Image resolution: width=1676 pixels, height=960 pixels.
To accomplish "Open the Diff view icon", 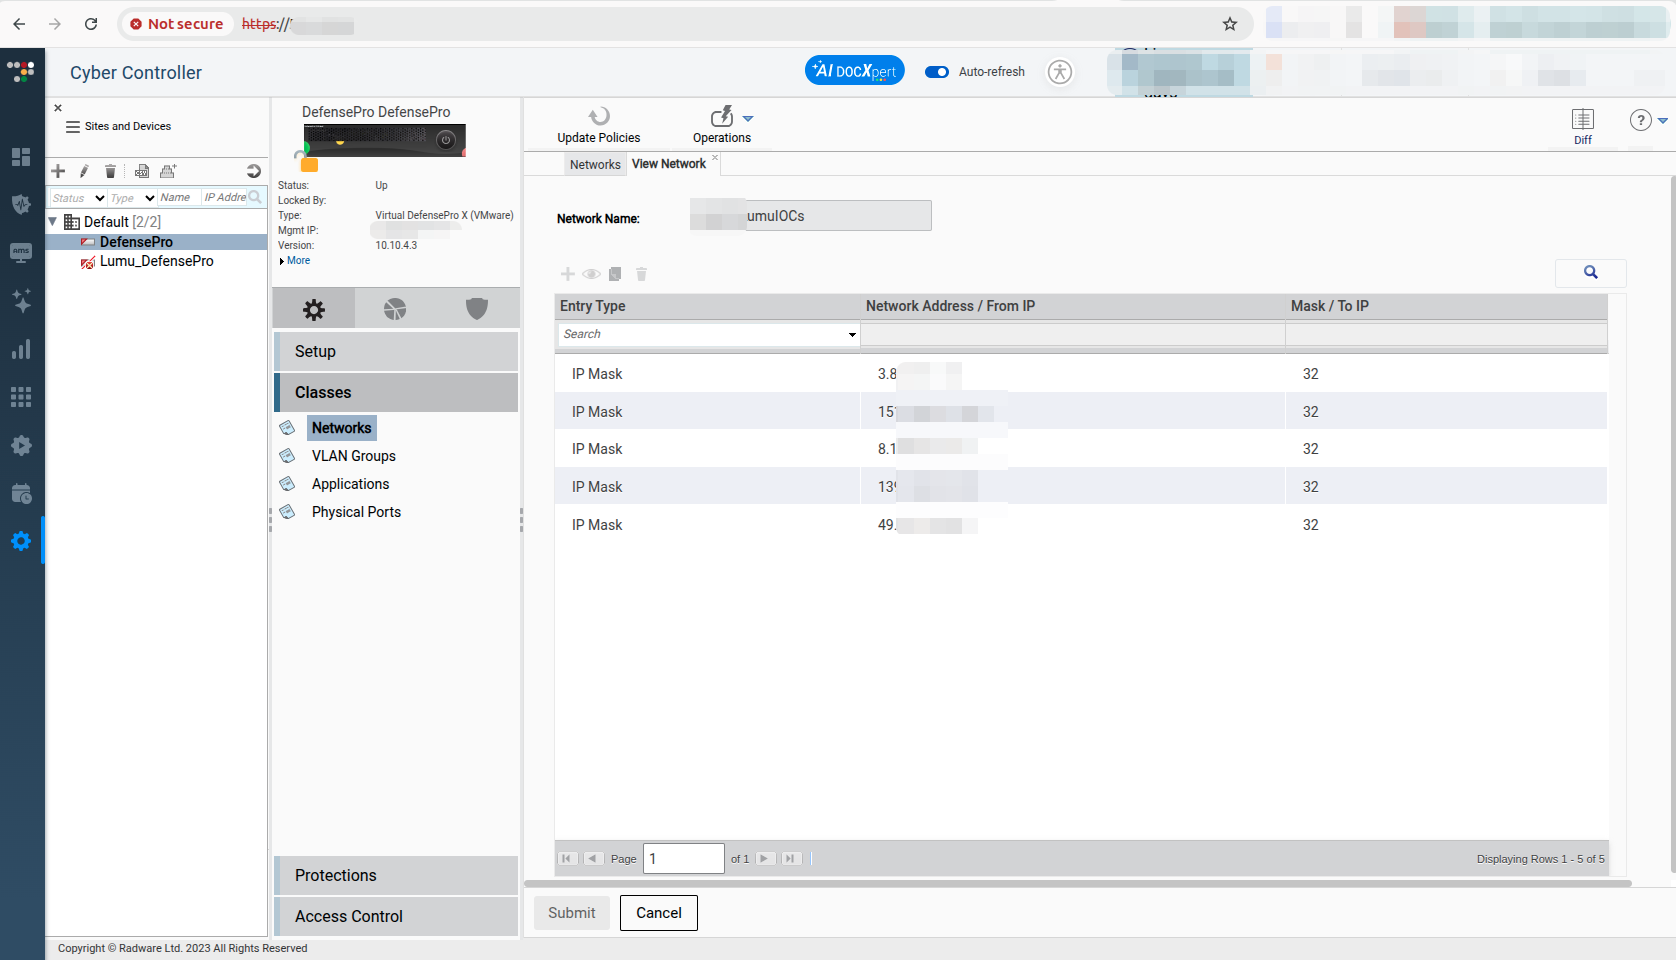I will (x=1582, y=120).
